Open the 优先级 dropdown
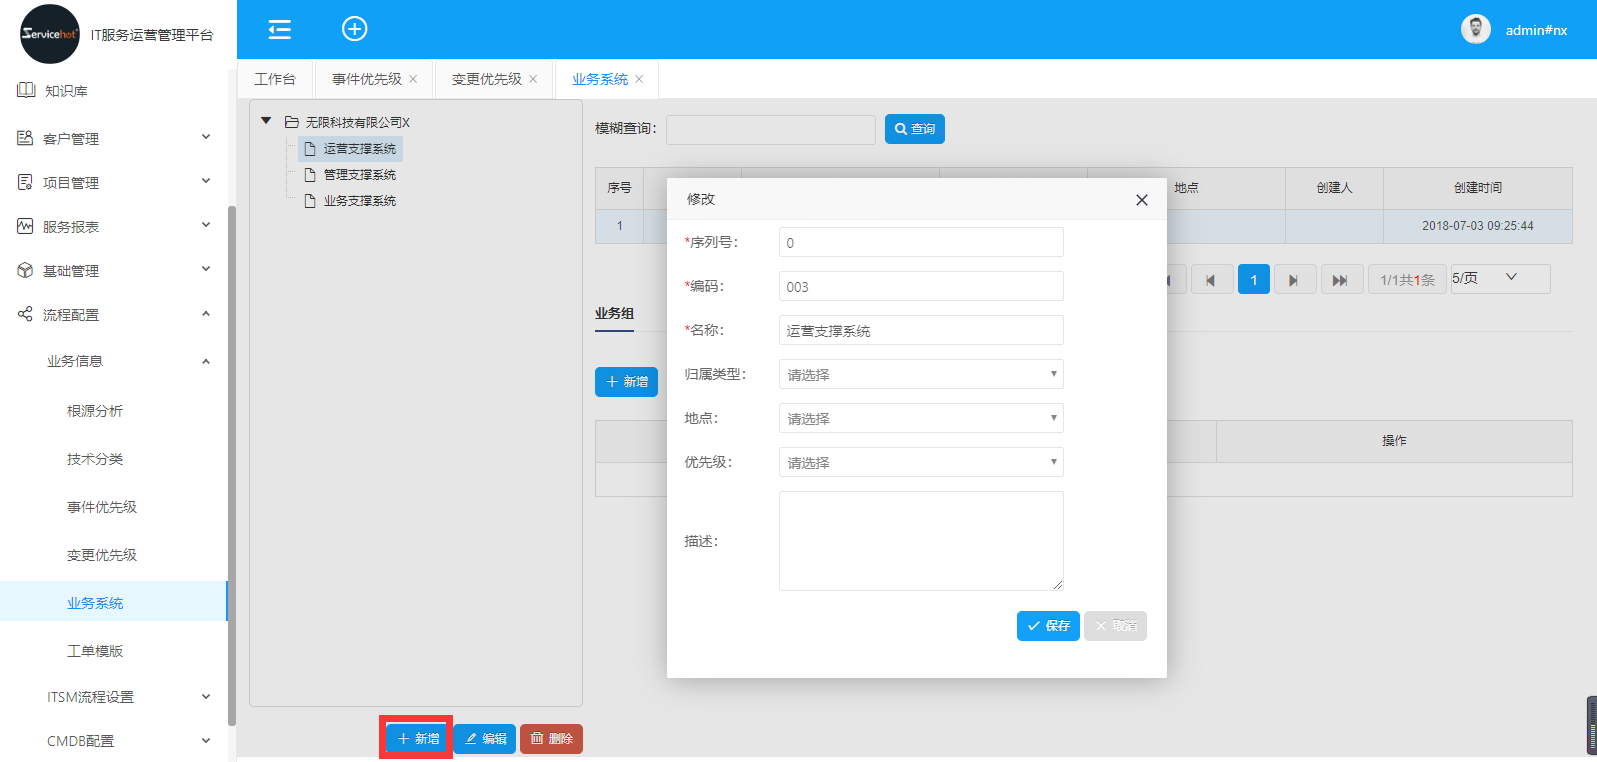 [920, 462]
